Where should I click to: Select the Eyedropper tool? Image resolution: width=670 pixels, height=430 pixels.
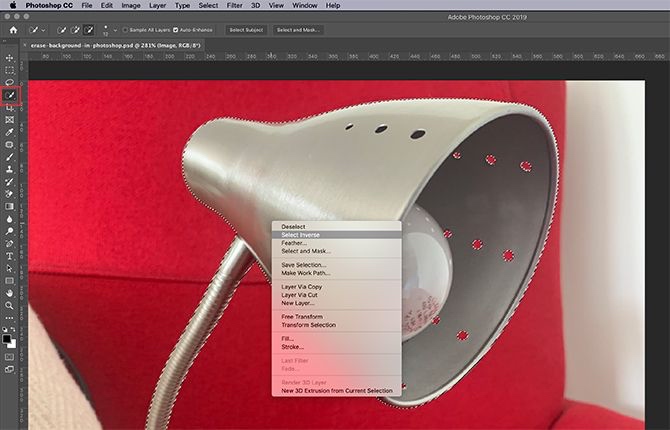tap(9, 132)
